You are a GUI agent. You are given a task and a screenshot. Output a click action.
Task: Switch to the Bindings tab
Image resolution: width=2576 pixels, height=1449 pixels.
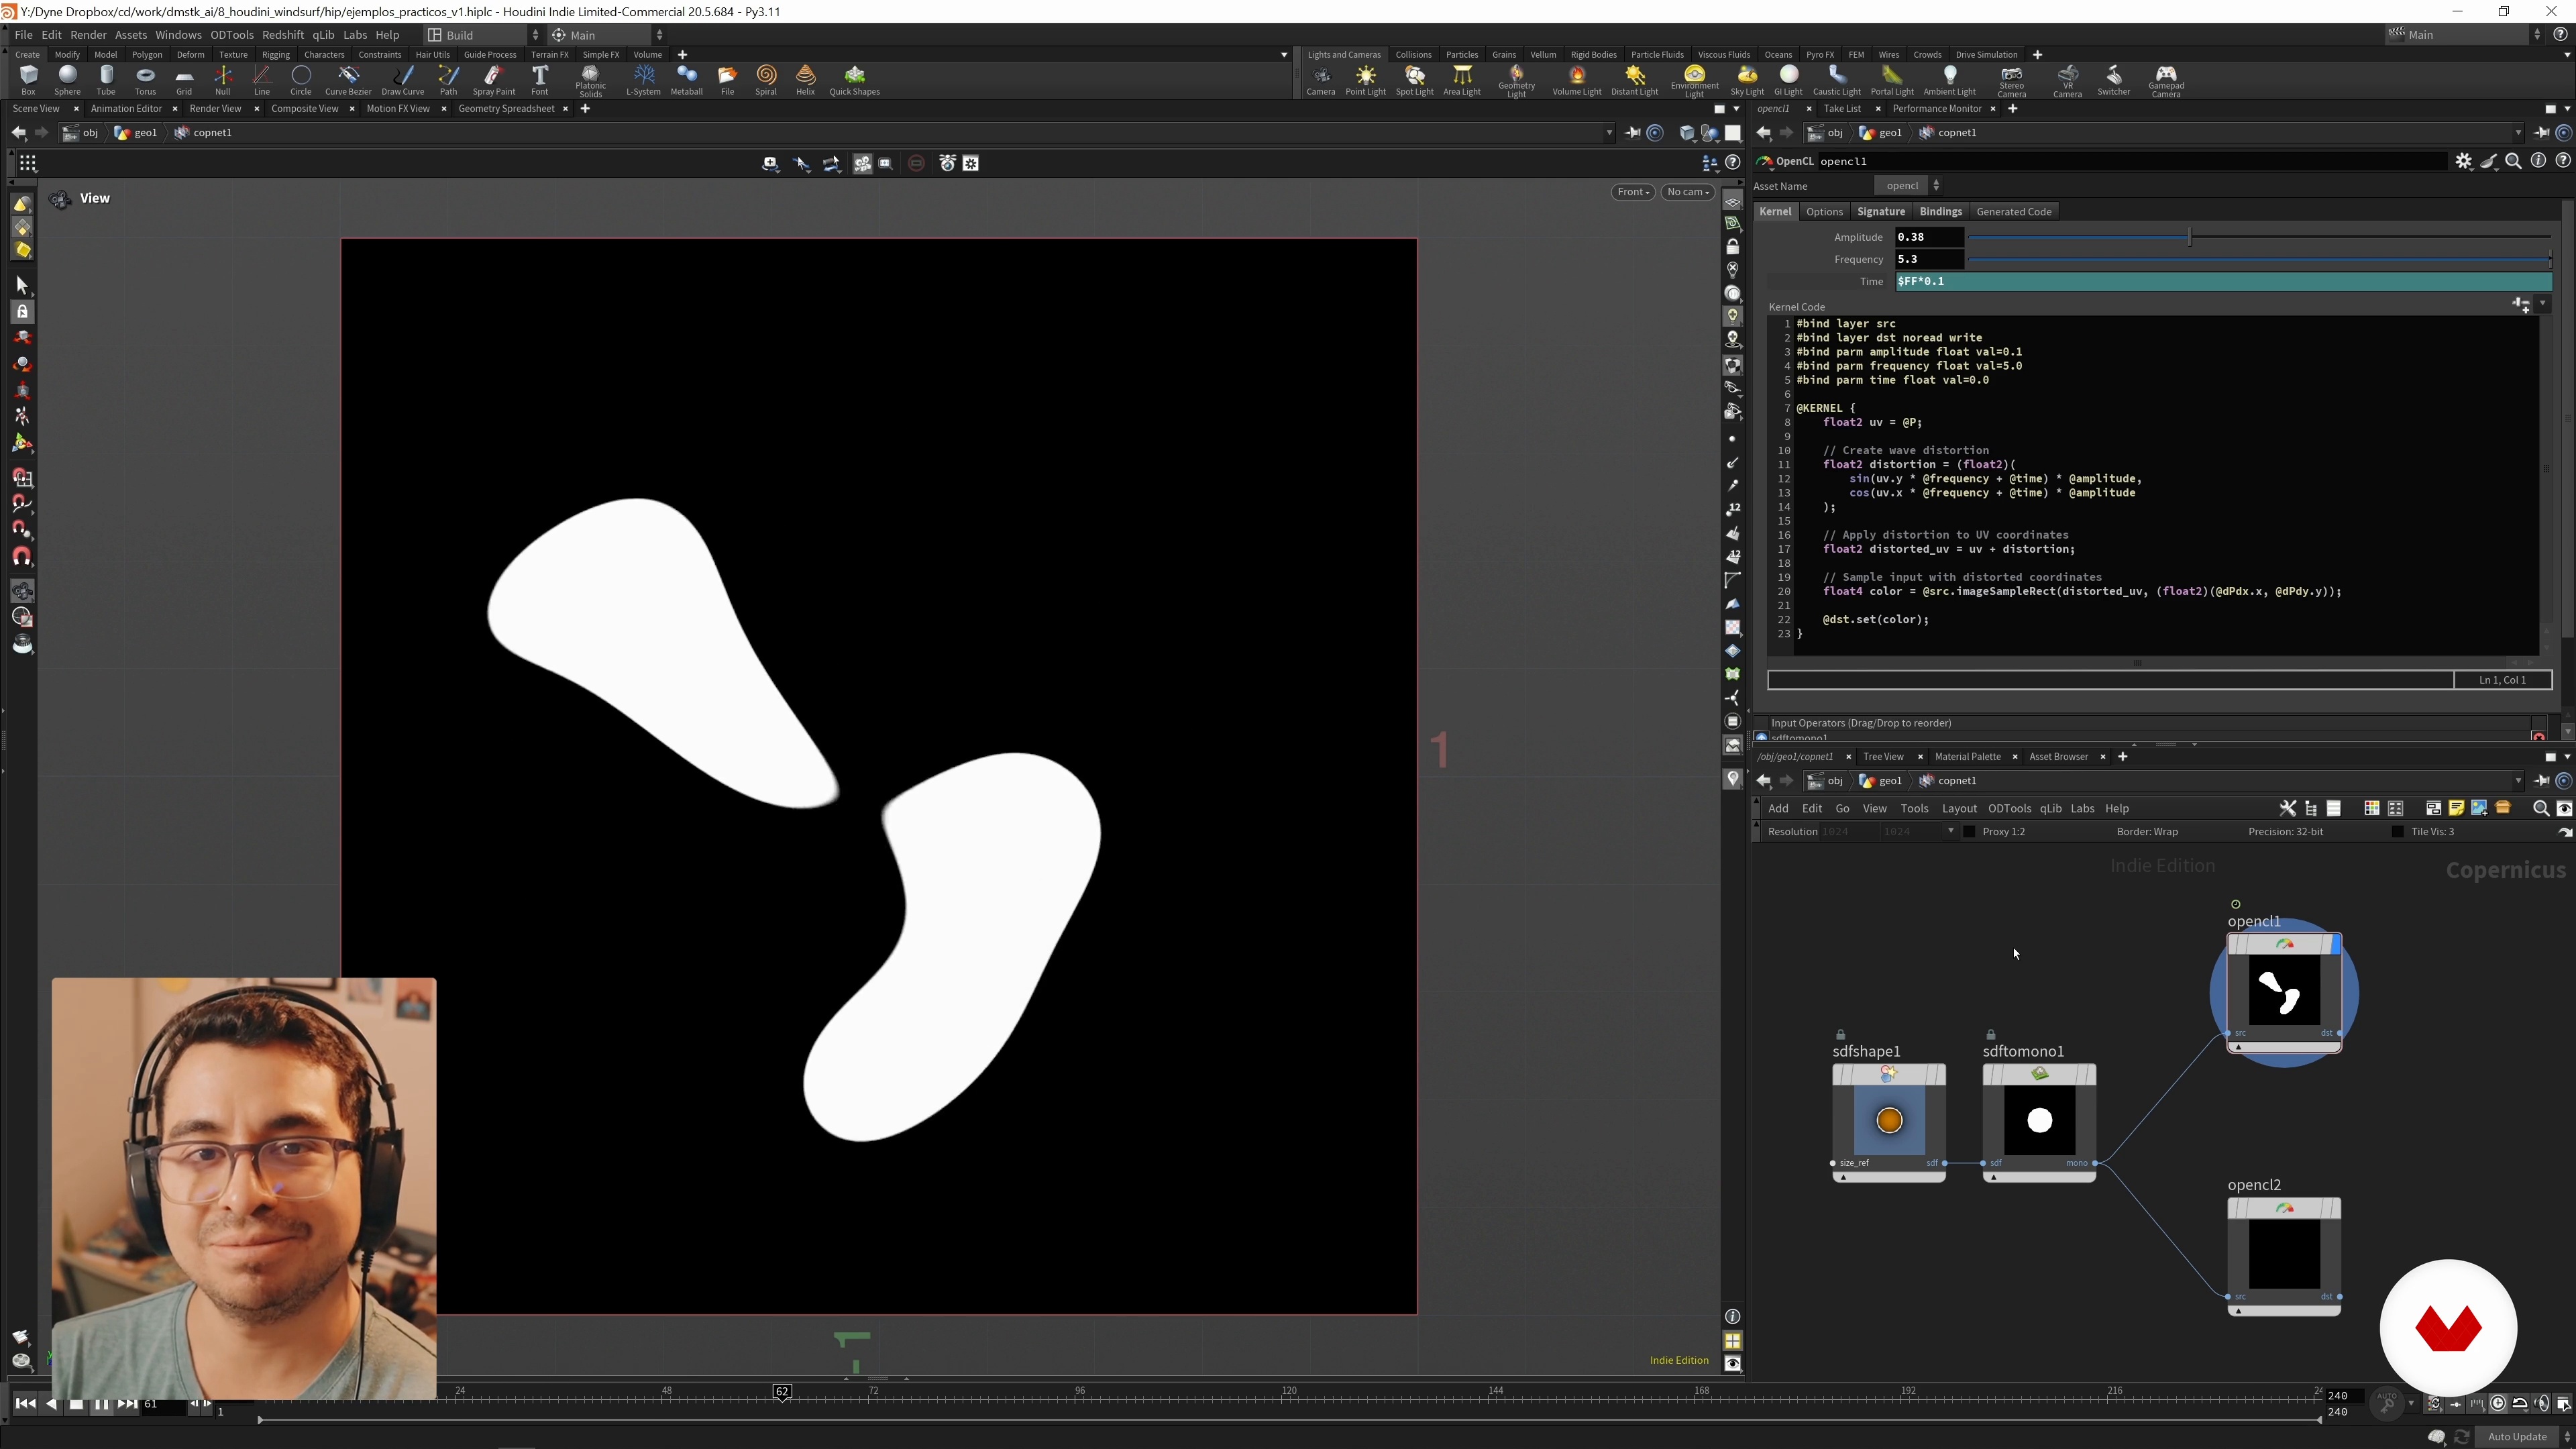click(x=1940, y=212)
